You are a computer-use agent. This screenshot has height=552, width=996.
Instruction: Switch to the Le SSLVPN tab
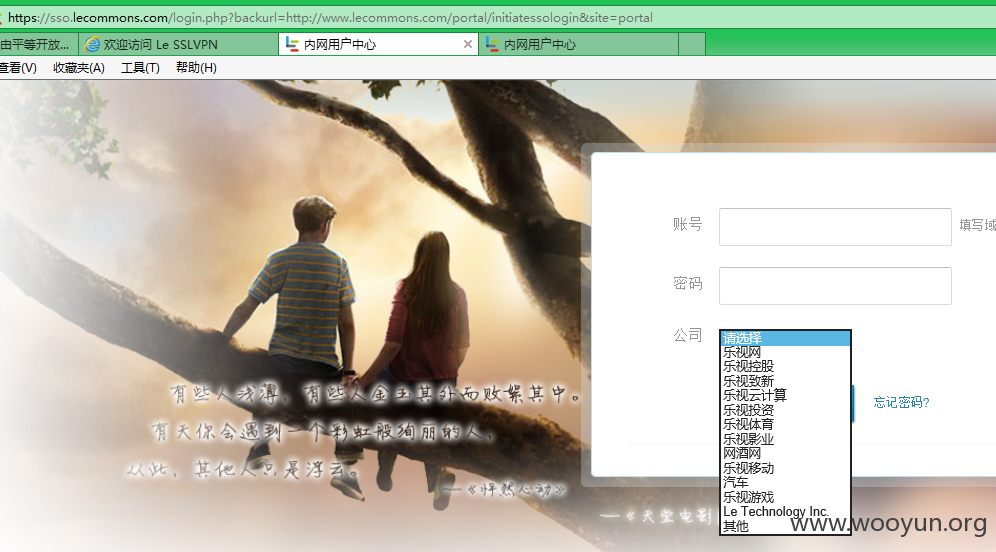(178, 44)
